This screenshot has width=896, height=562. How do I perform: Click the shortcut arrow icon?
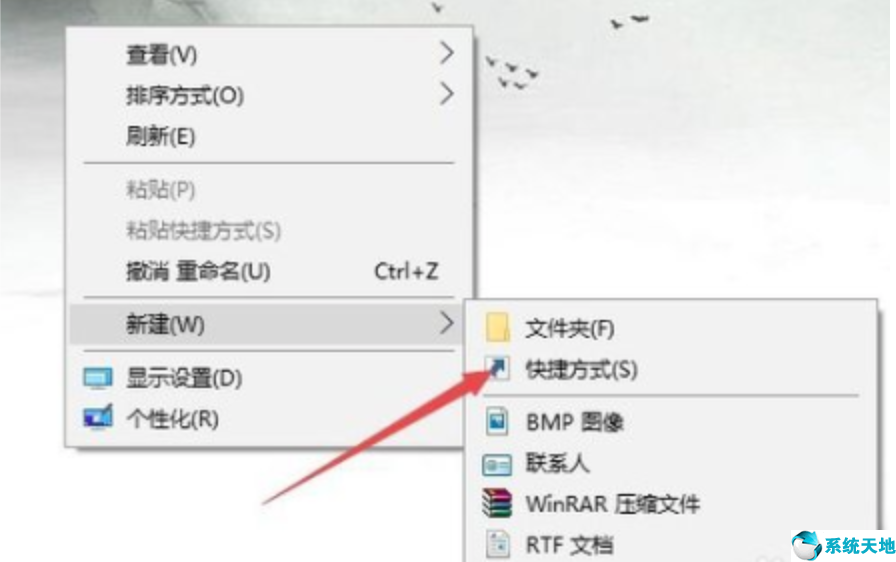497,368
